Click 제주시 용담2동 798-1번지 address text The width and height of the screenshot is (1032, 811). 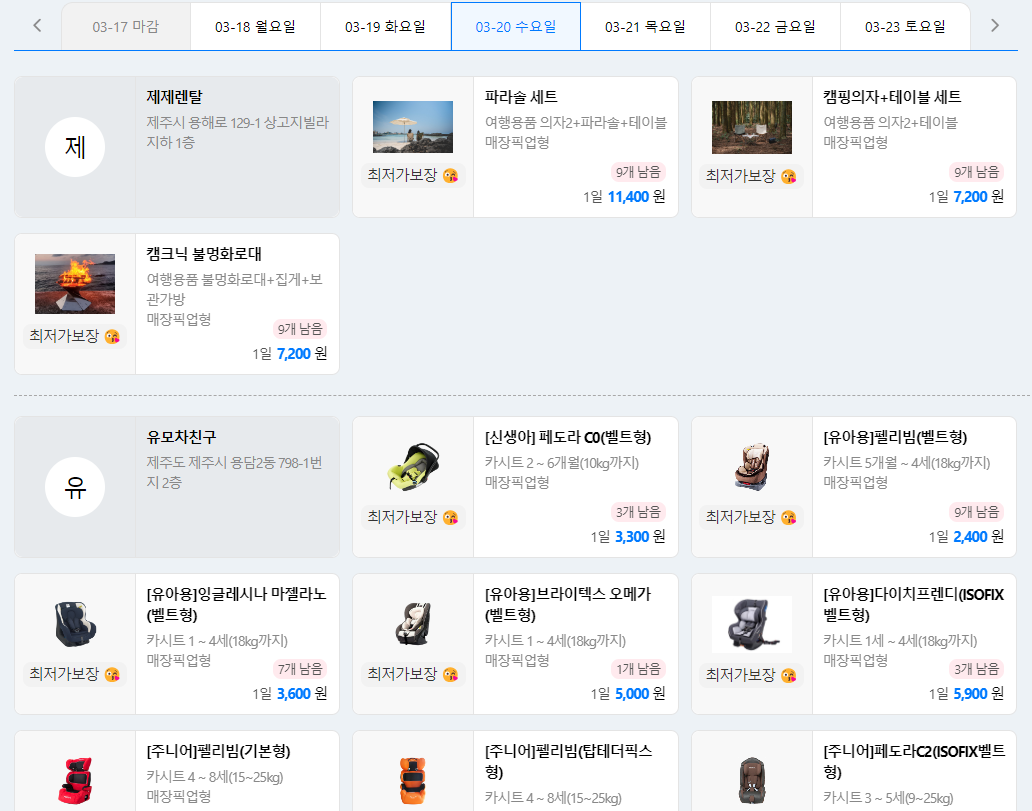click(234, 473)
